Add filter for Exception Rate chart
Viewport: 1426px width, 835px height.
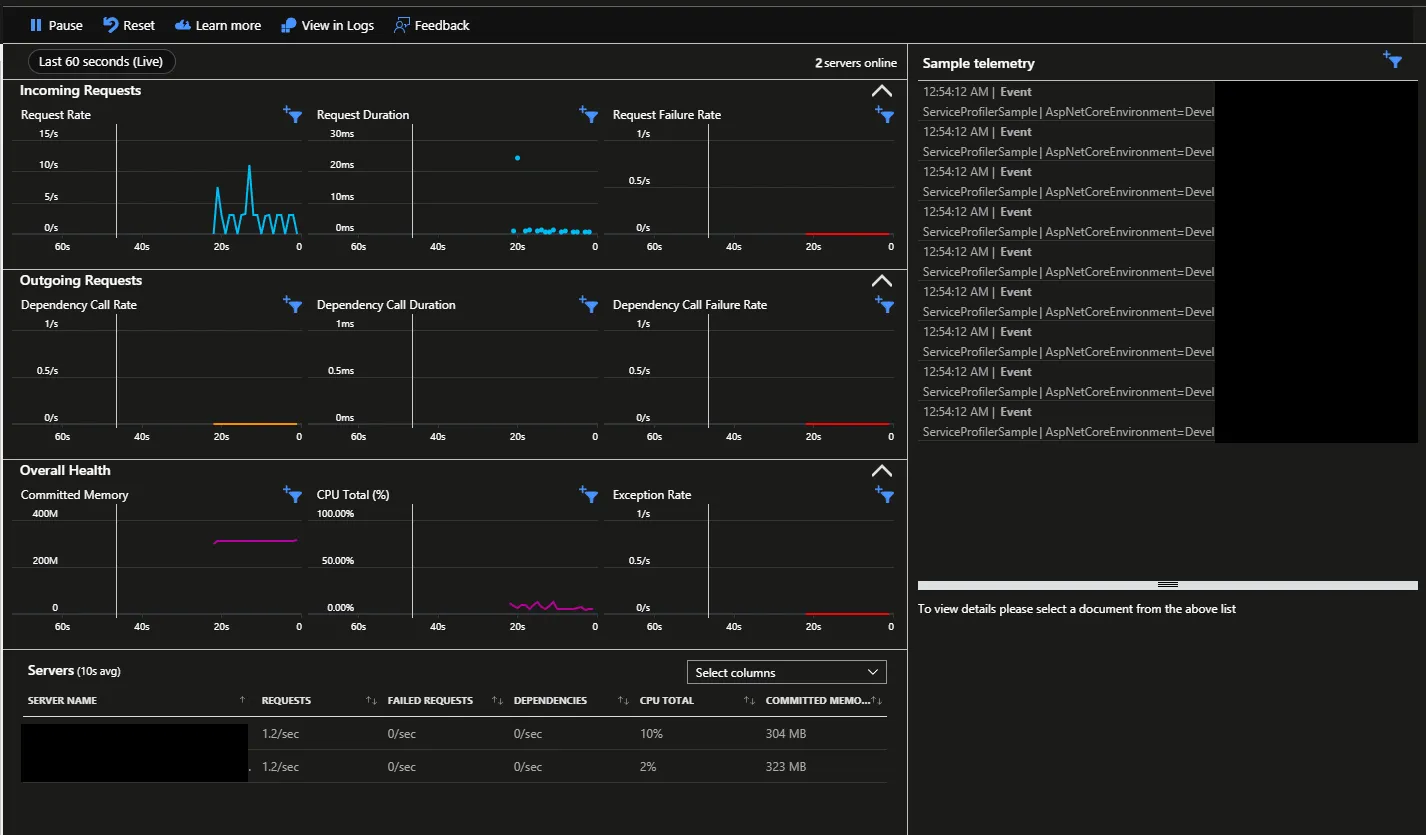tap(884, 495)
